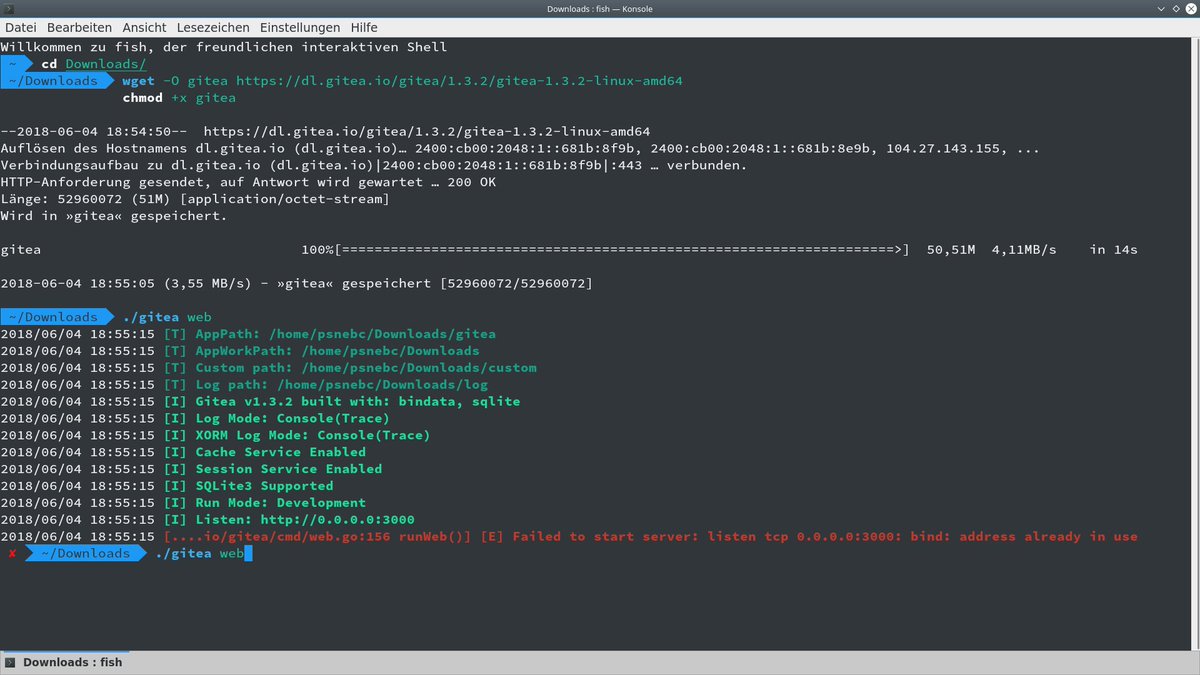Click the red X error status marker in prompt

click(x=12, y=554)
